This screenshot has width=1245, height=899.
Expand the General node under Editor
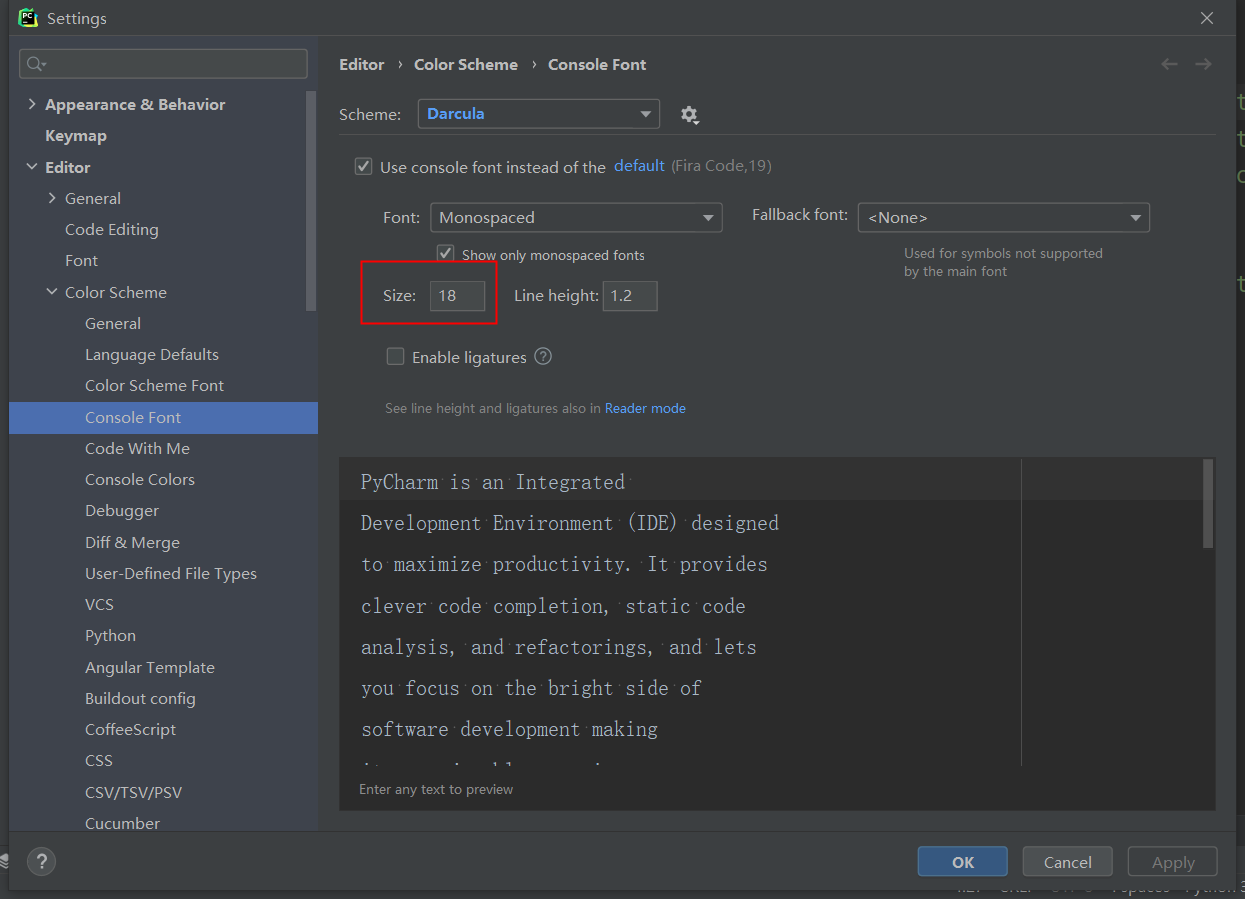(x=52, y=198)
